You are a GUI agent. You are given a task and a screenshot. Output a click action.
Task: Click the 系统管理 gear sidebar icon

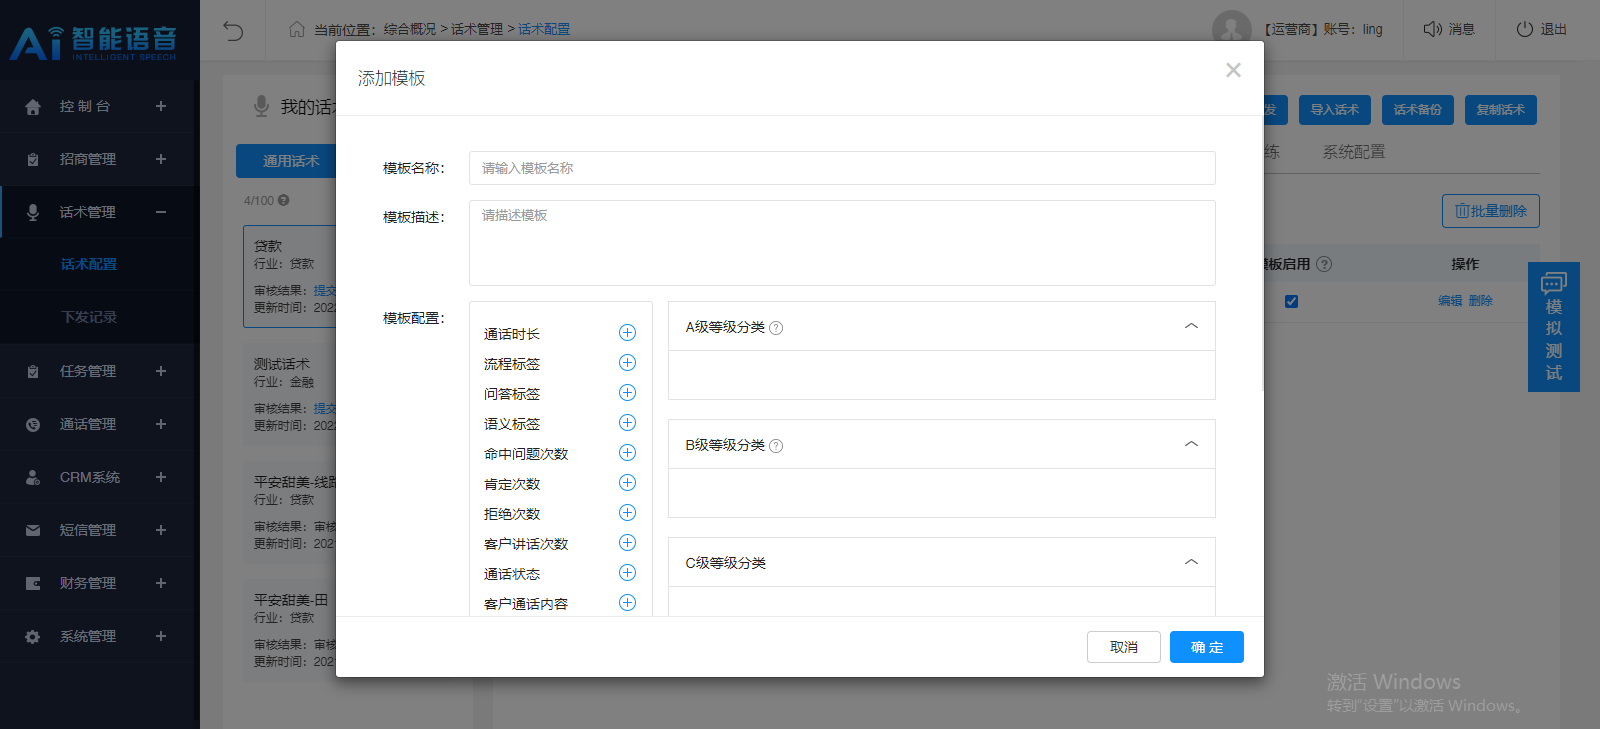point(33,637)
